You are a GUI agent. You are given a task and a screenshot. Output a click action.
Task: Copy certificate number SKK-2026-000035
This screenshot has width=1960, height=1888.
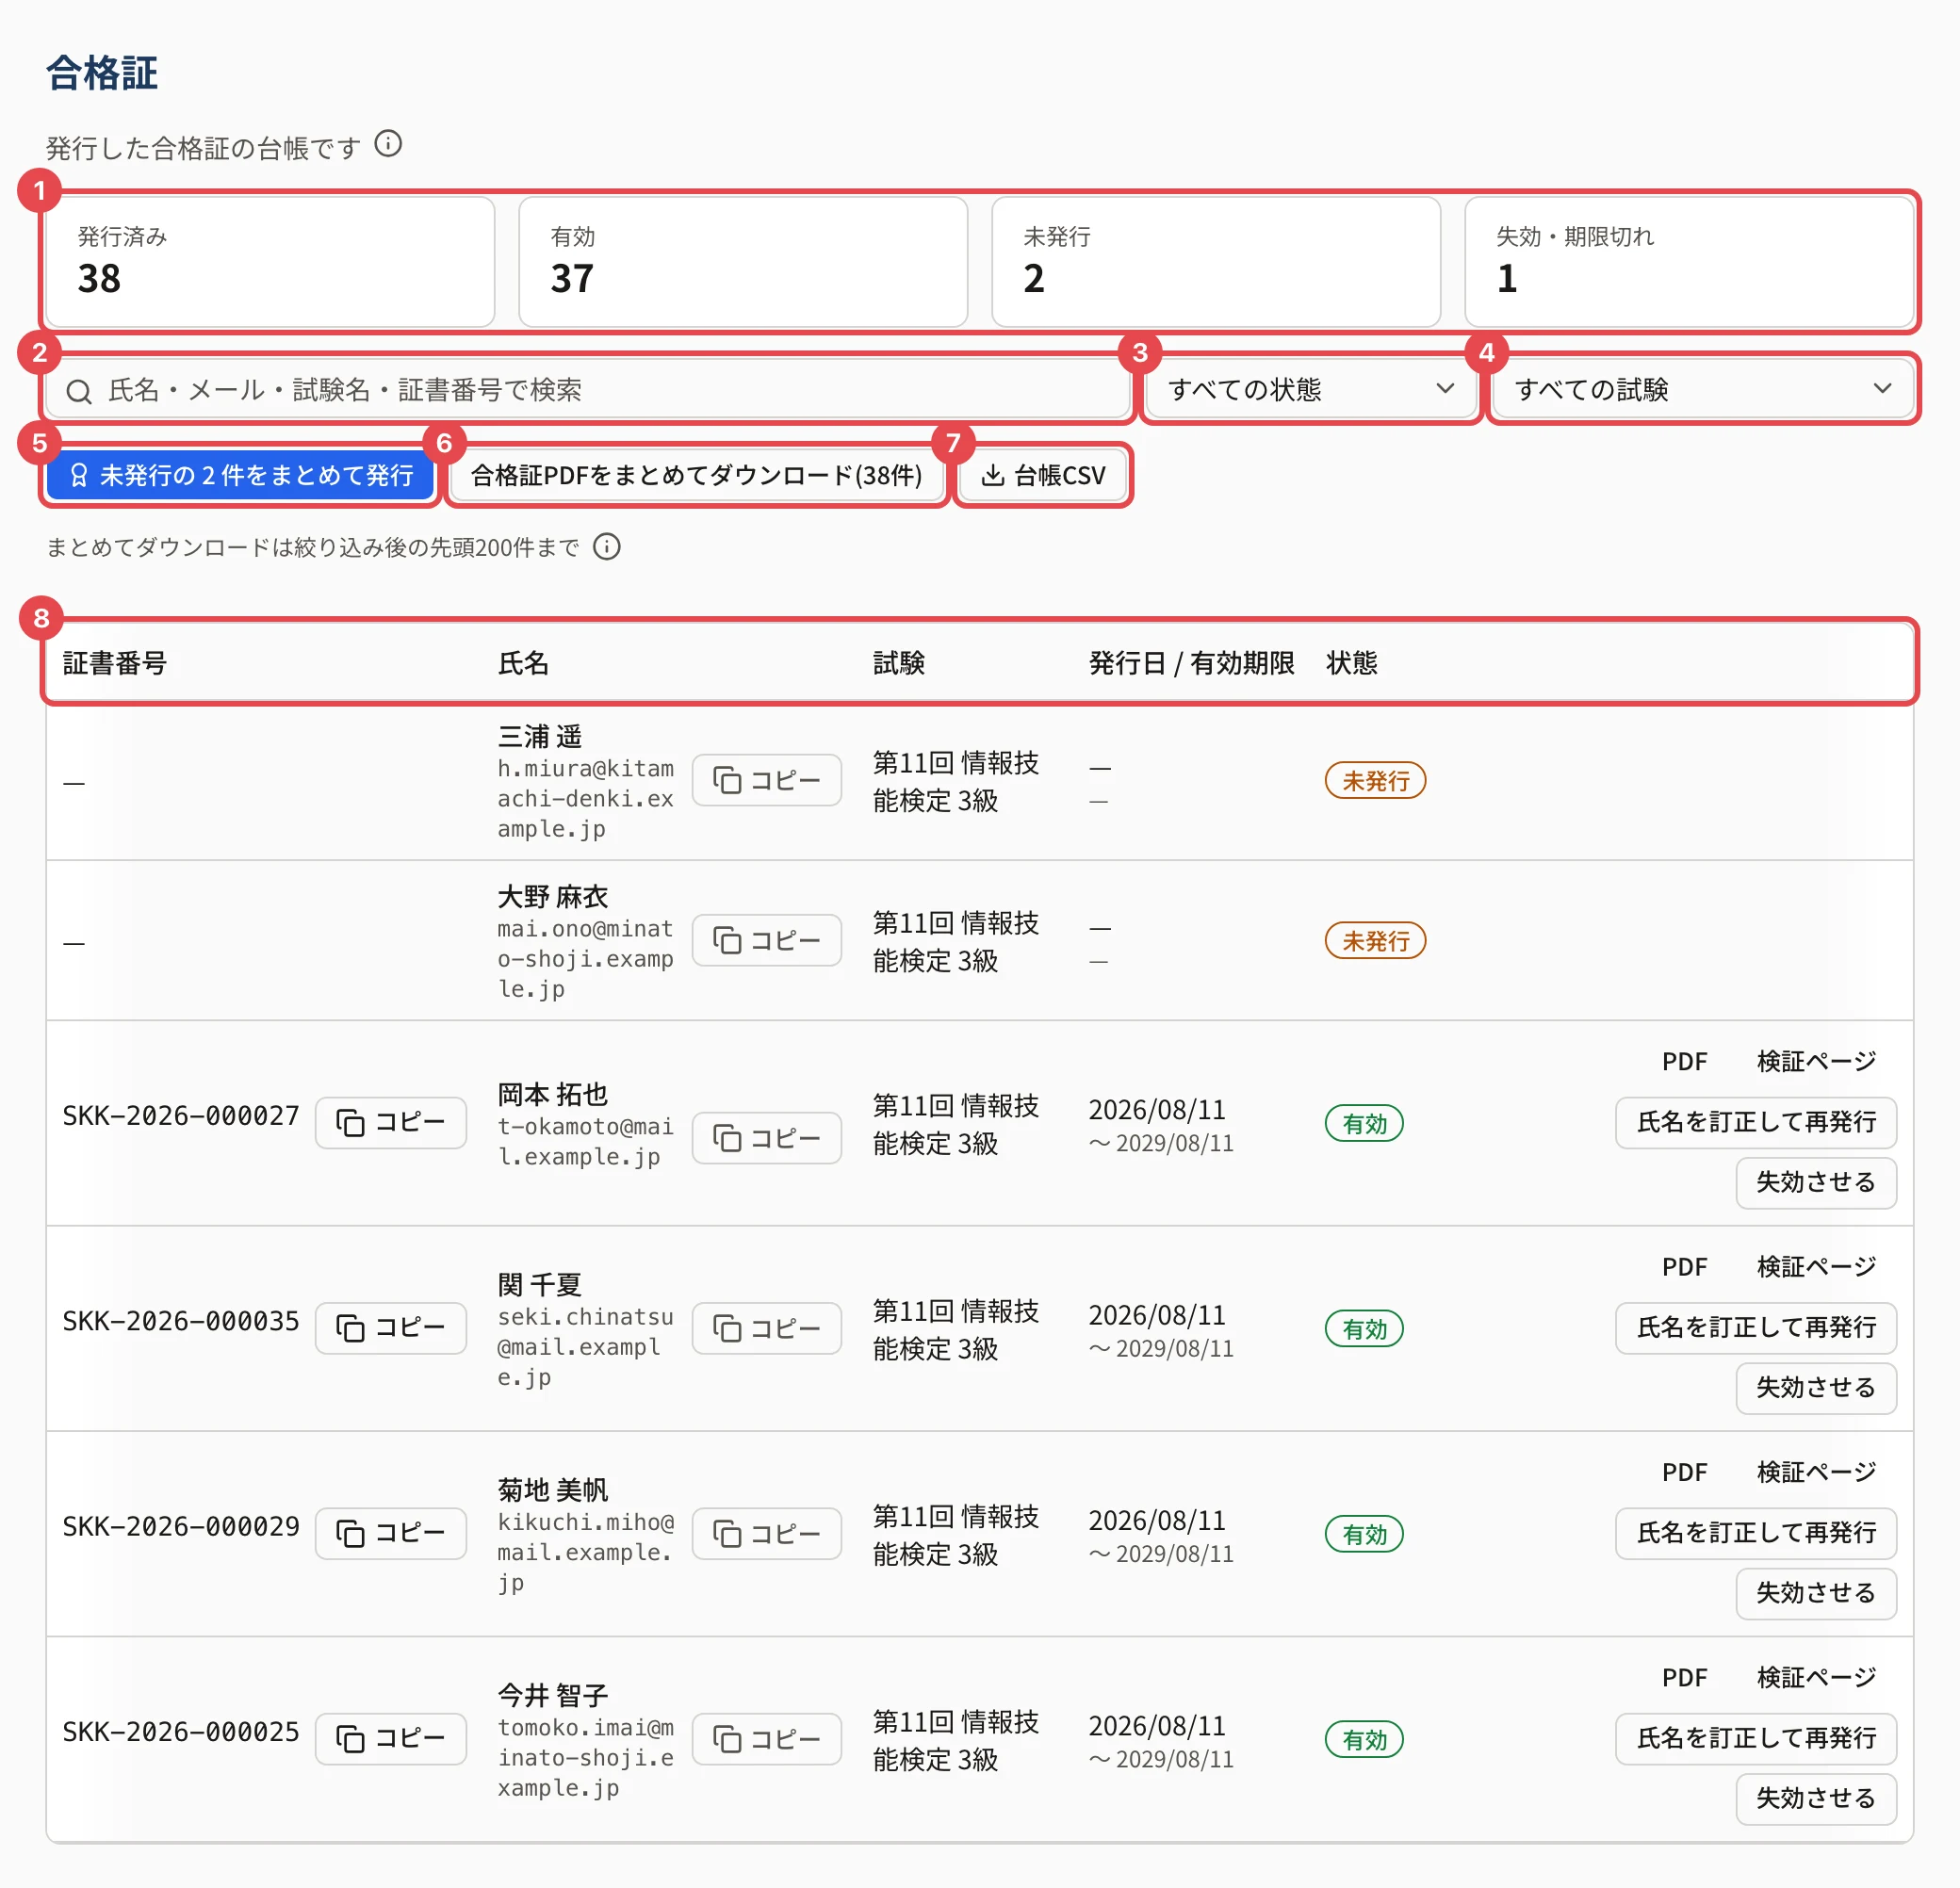(x=391, y=1328)
